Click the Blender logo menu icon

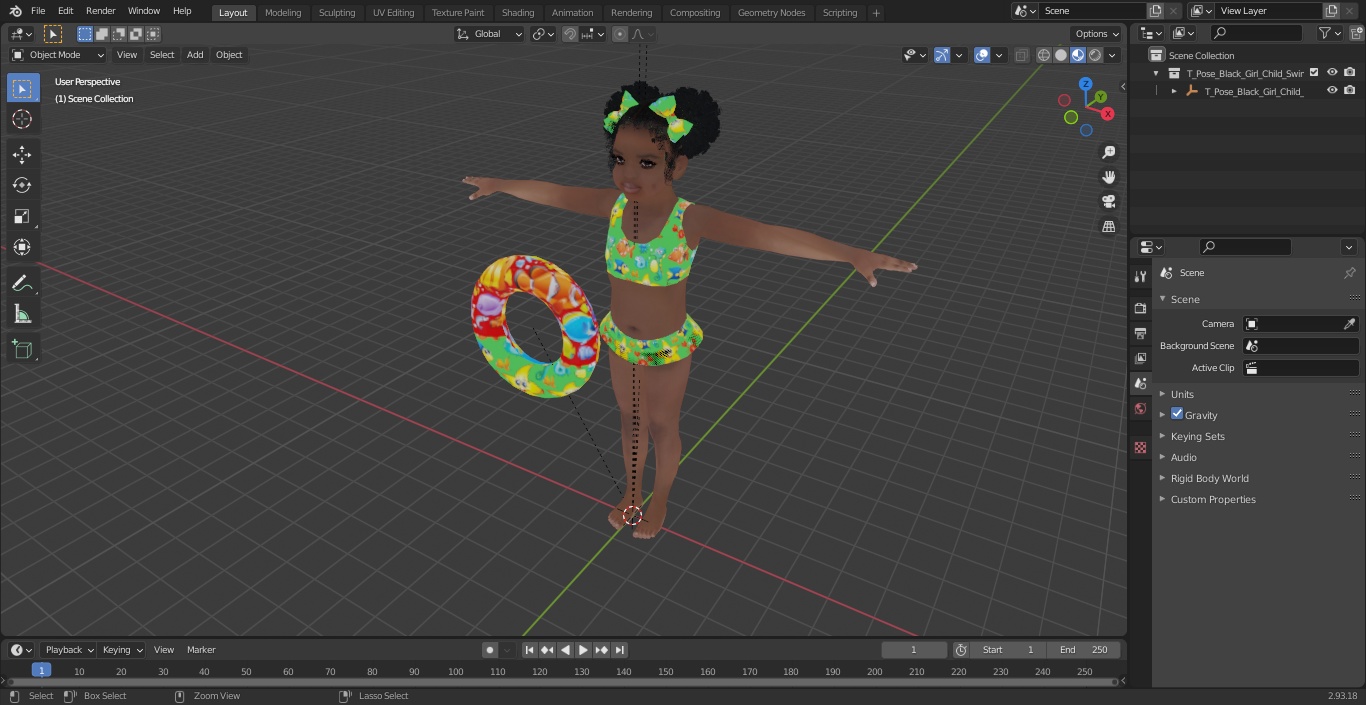tap(15, 11)
